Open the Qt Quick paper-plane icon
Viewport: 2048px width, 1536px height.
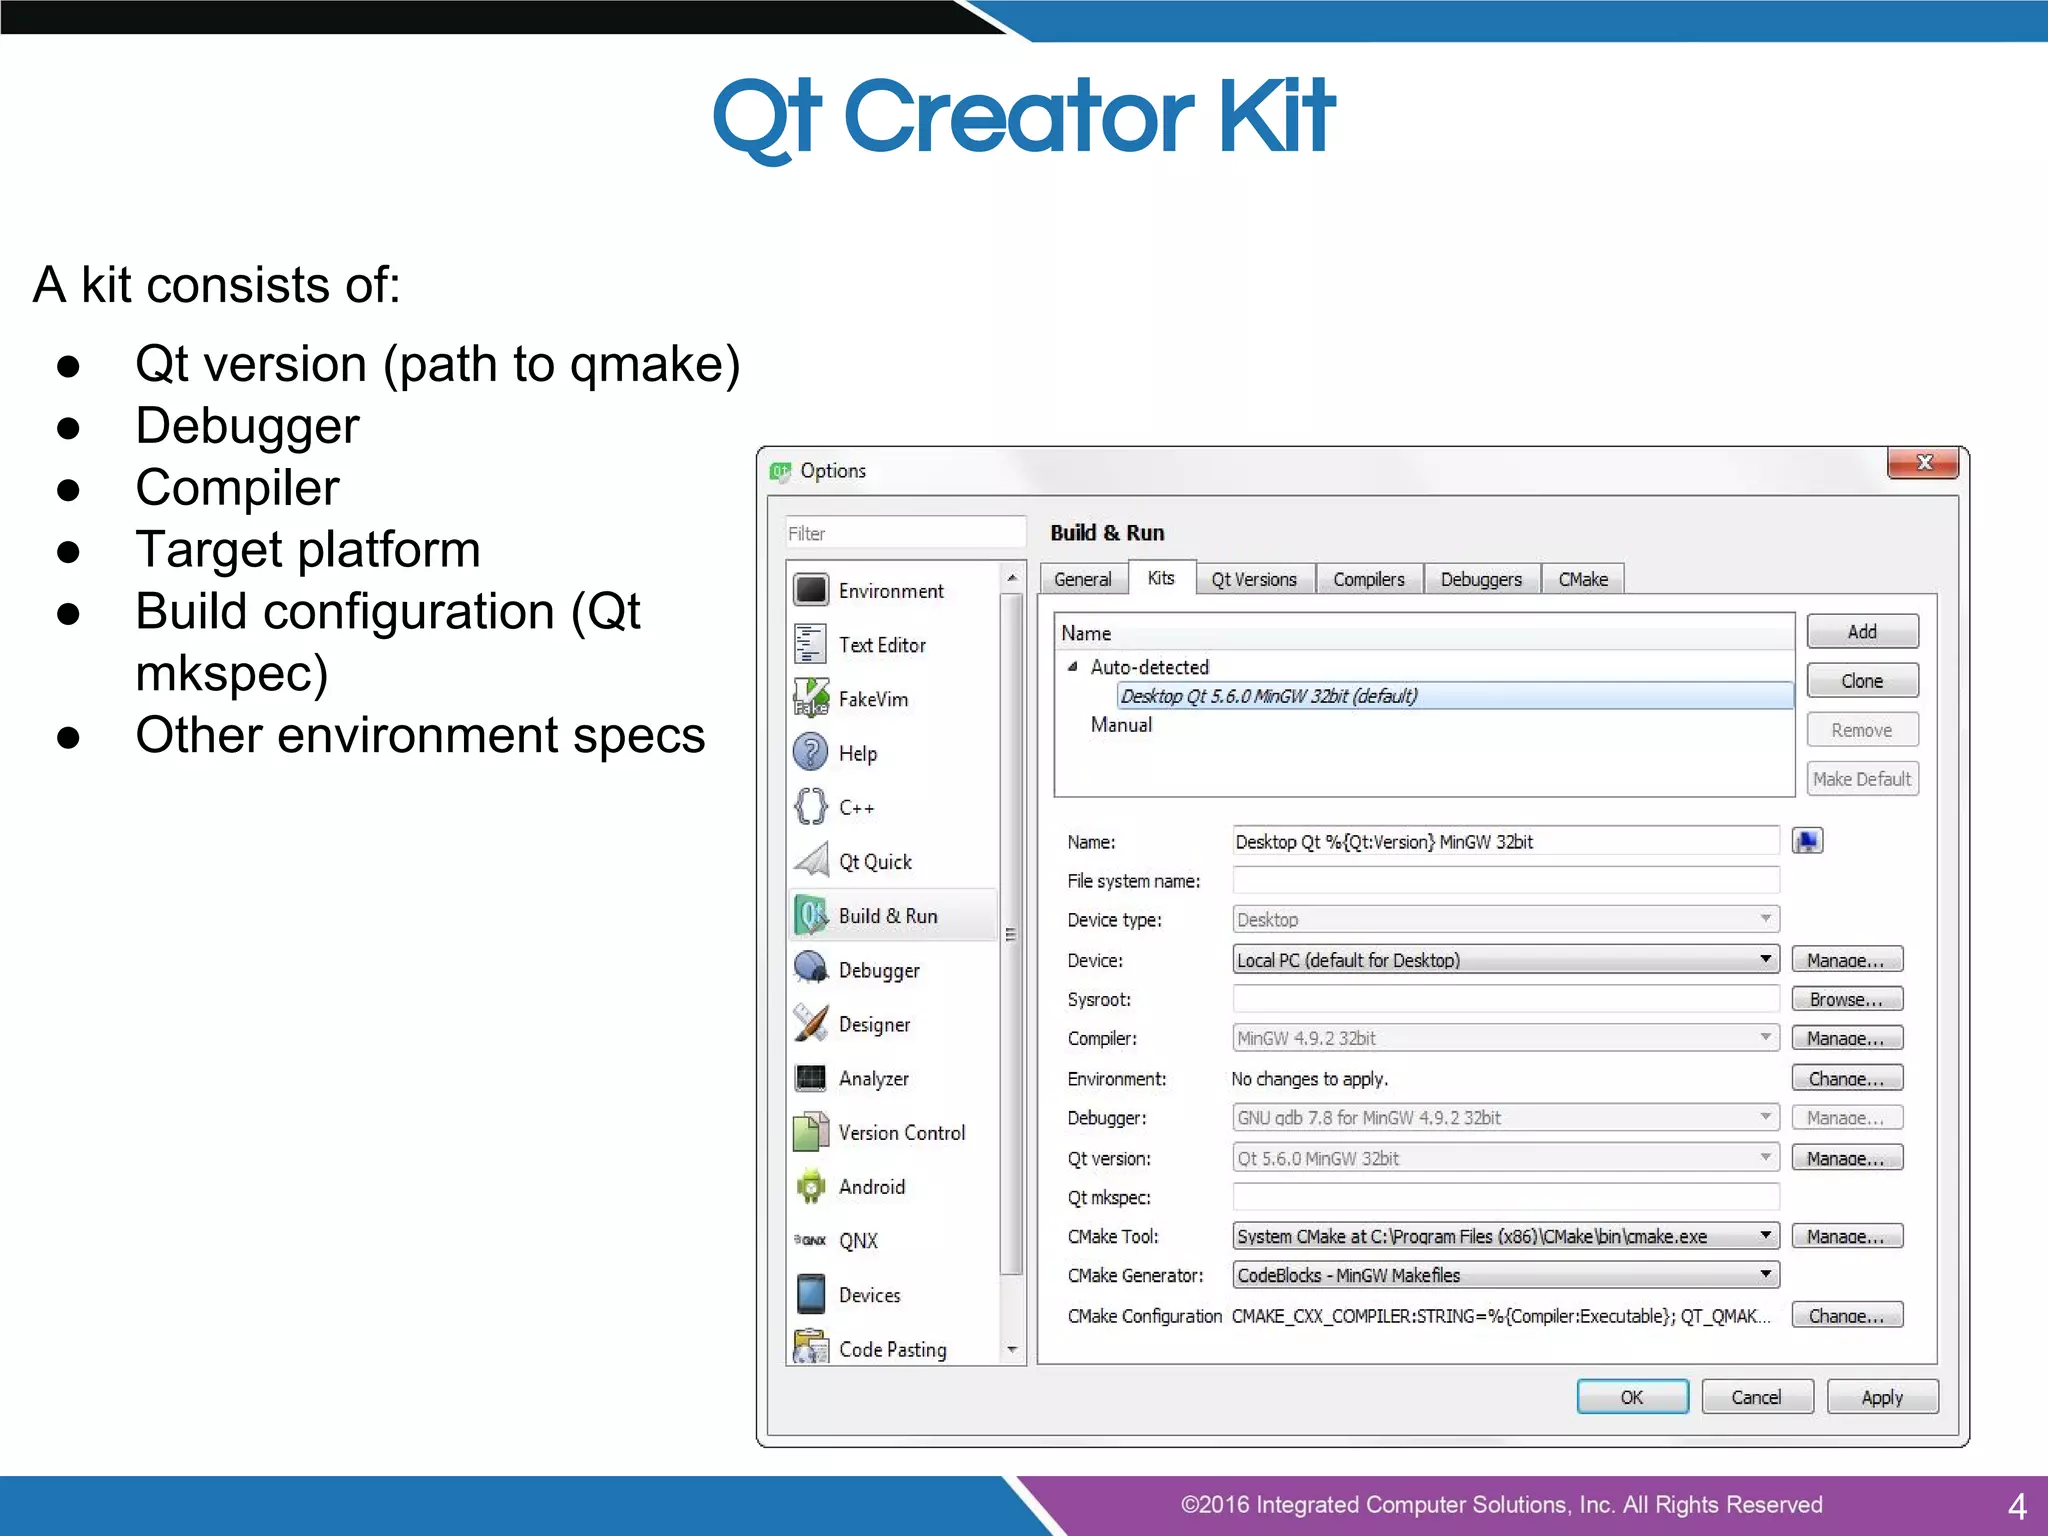811,860
